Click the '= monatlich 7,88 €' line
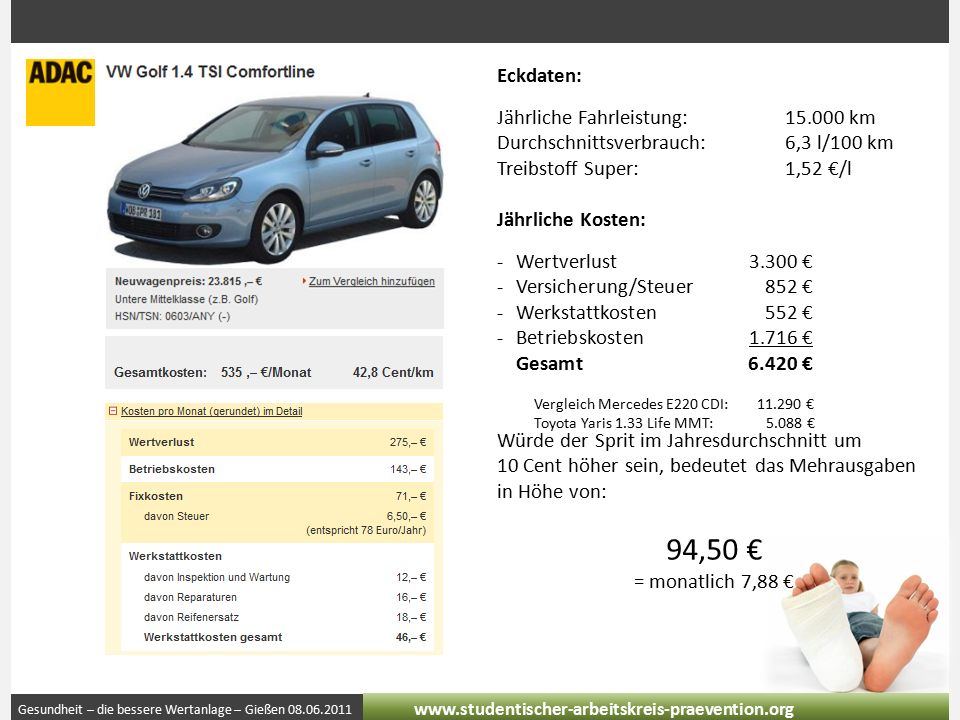Screen dimensions: 960x720 (714, 582)
